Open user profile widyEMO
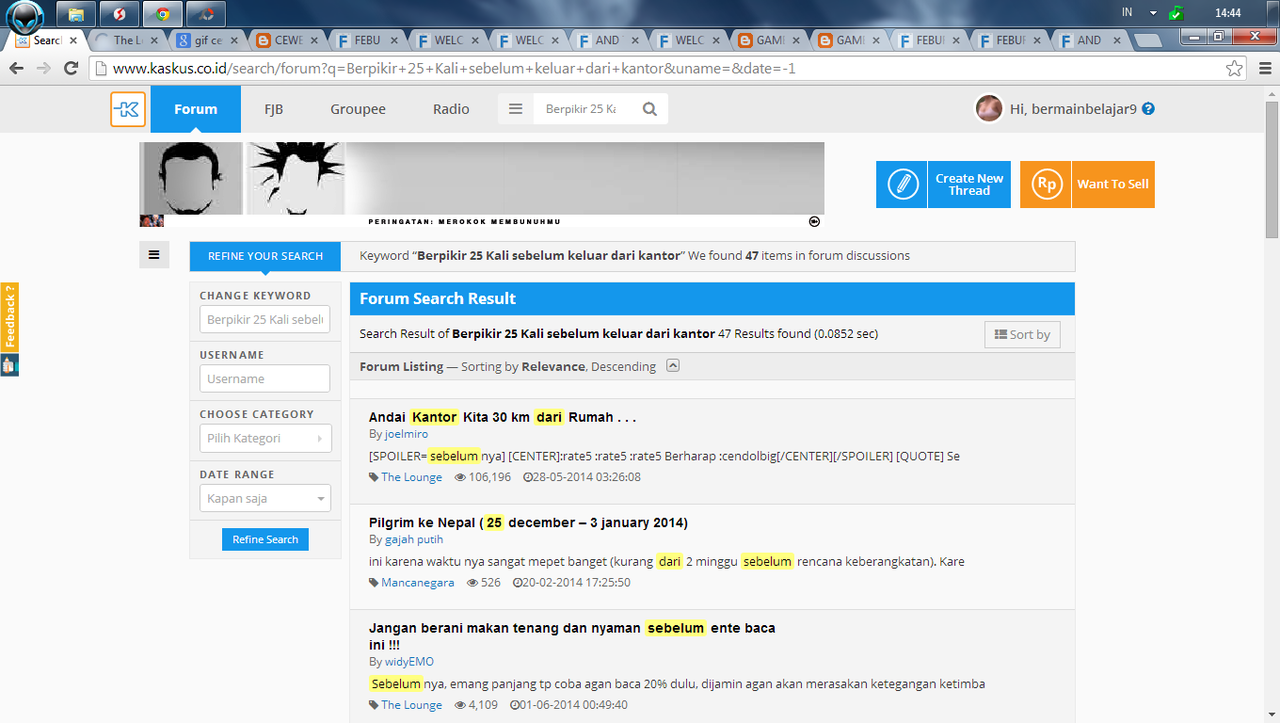The width and height of the screenshot is (1280, 723). 409,661
